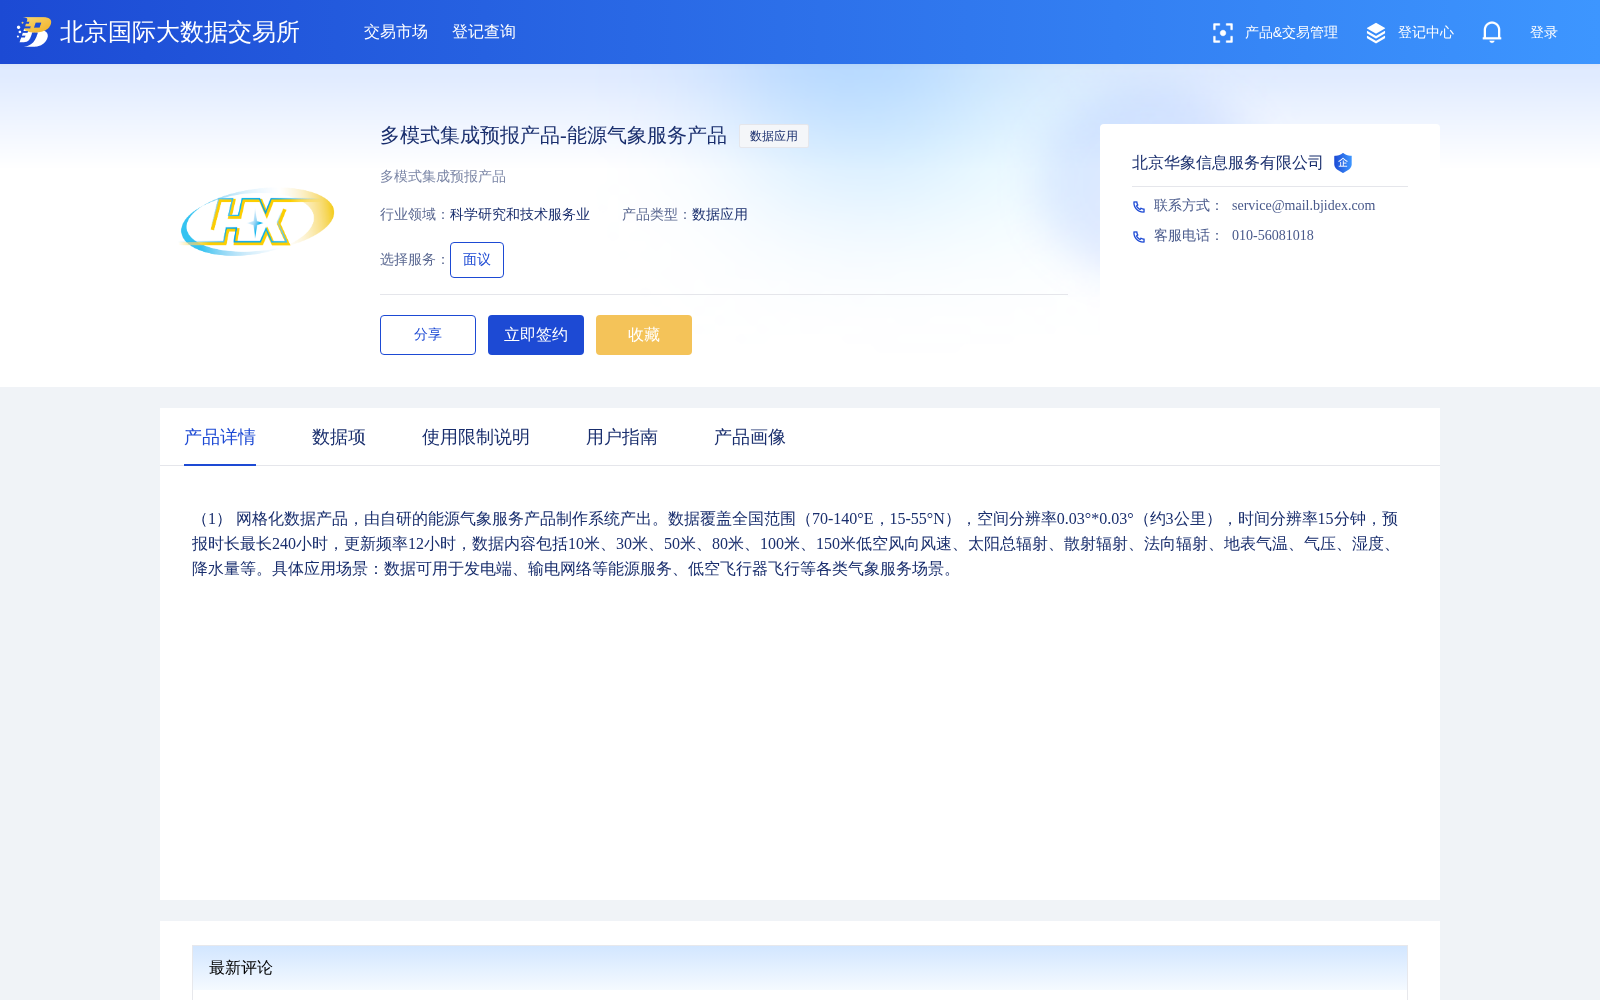1600x1000 pixels.
Task: Click the HX product logo thumbnail
Action: click(x=258, y=221)
